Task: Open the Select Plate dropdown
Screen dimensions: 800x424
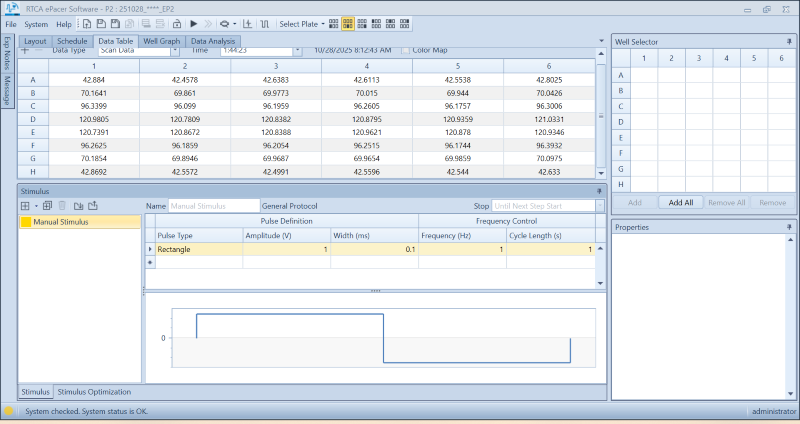Action: (x=302, y=23)
